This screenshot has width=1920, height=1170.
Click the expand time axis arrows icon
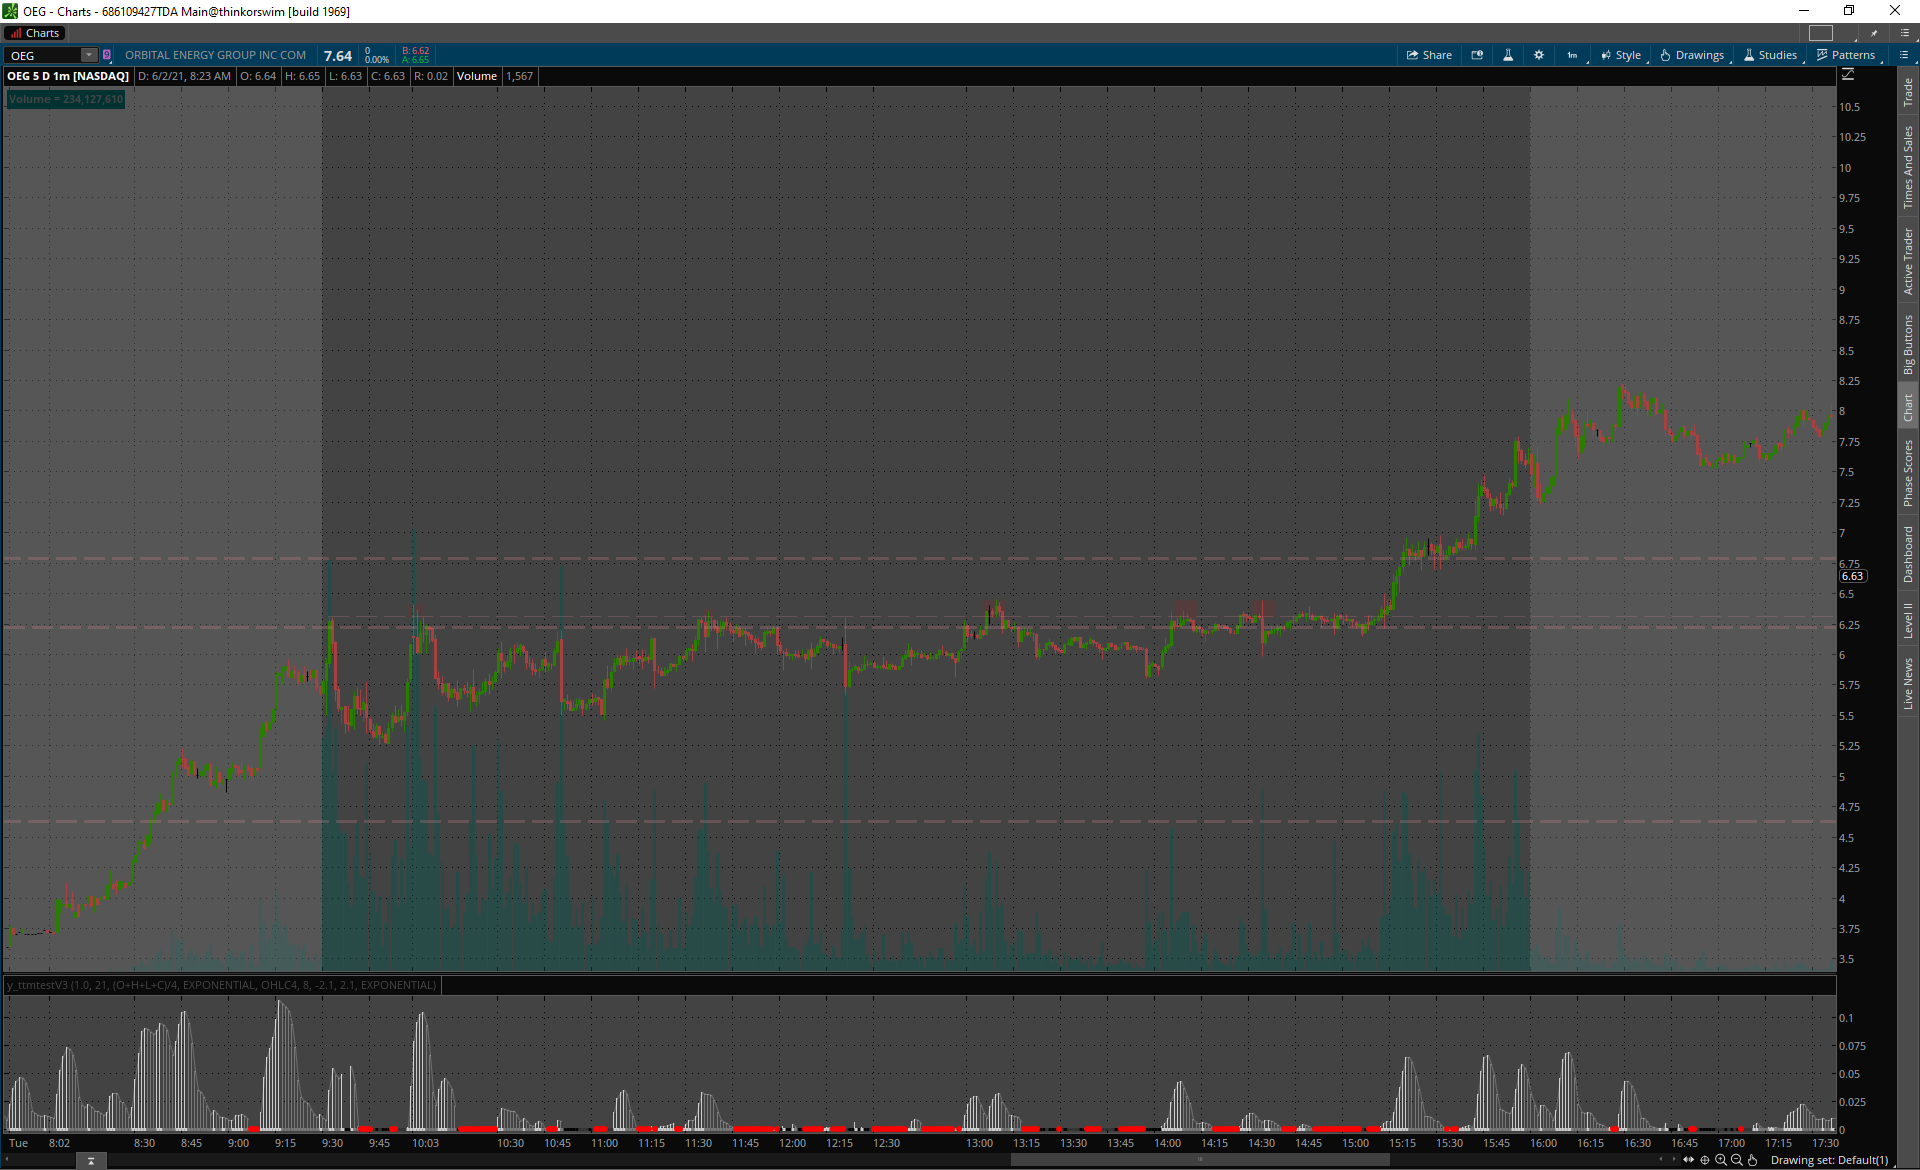1689,1160
